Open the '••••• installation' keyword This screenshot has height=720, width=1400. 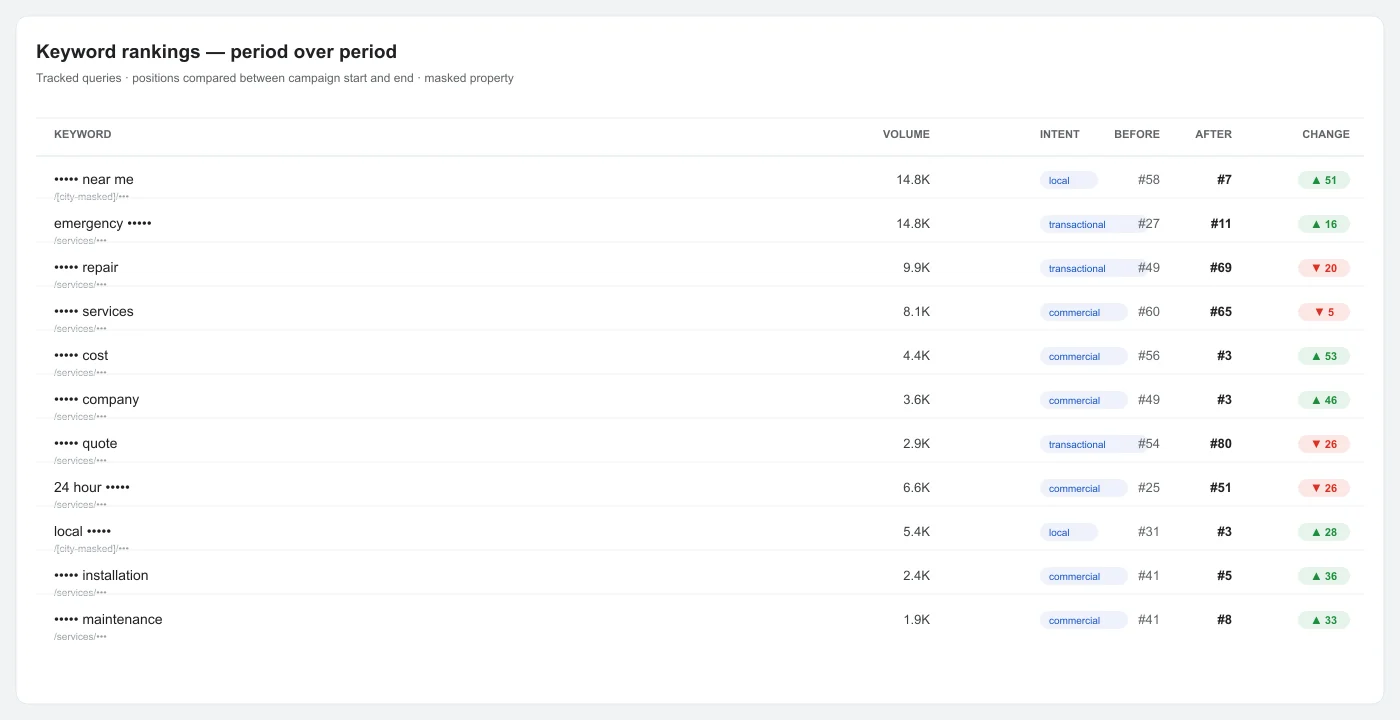pos(101,576)
